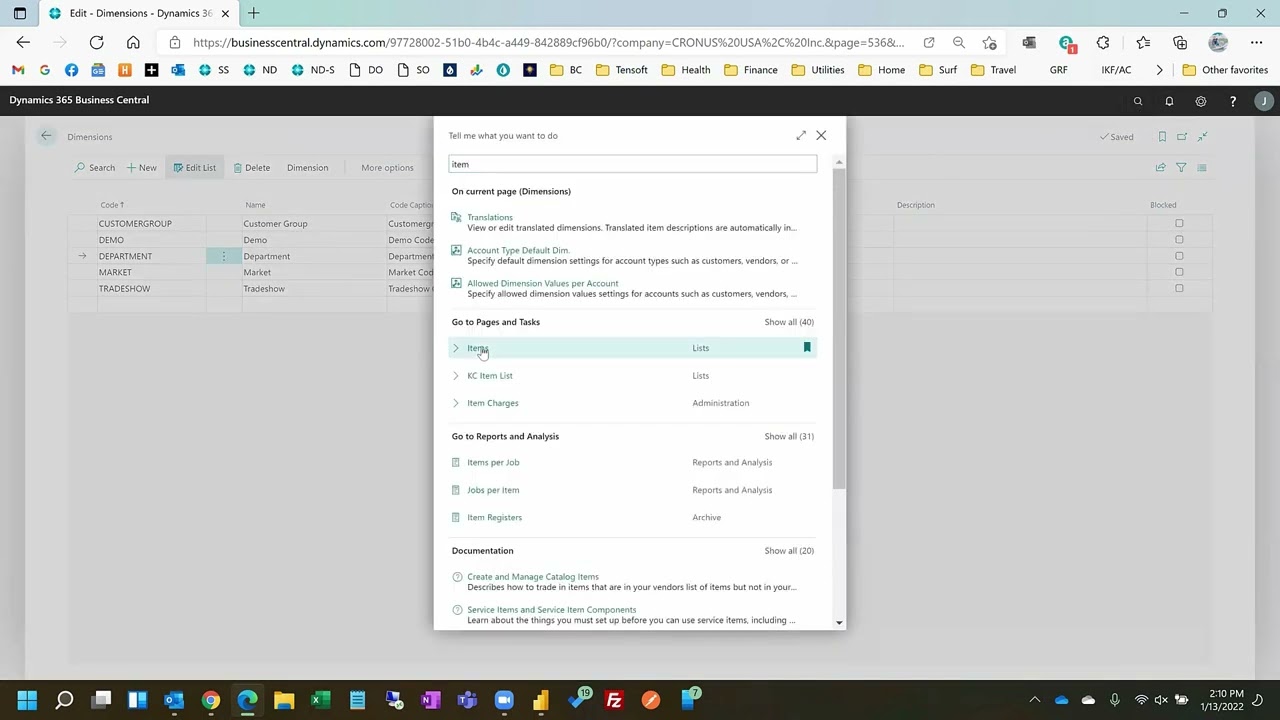Open Items per Job report
Screen dimensions: 1280x720
pos(493,463)
